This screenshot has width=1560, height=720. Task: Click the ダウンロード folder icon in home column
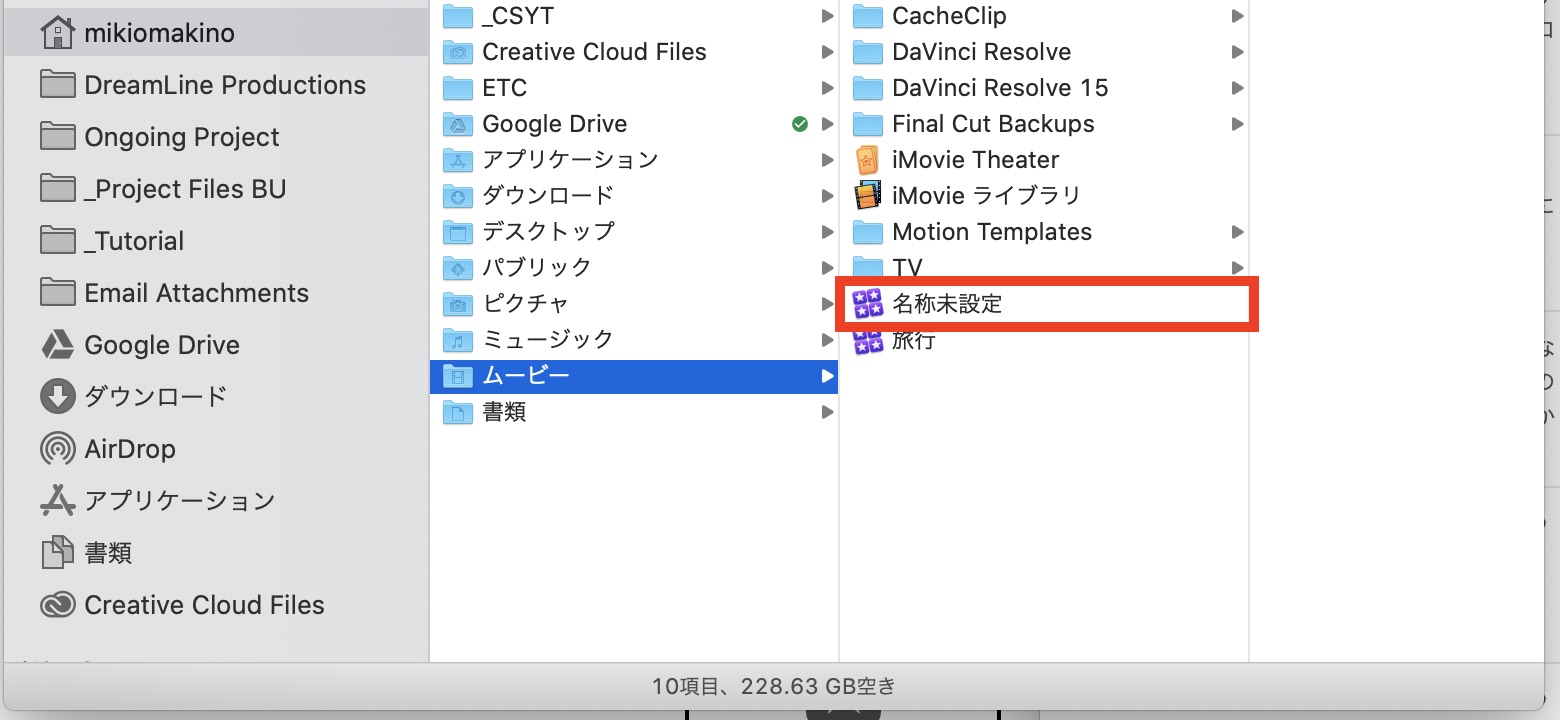pos(458,196)
